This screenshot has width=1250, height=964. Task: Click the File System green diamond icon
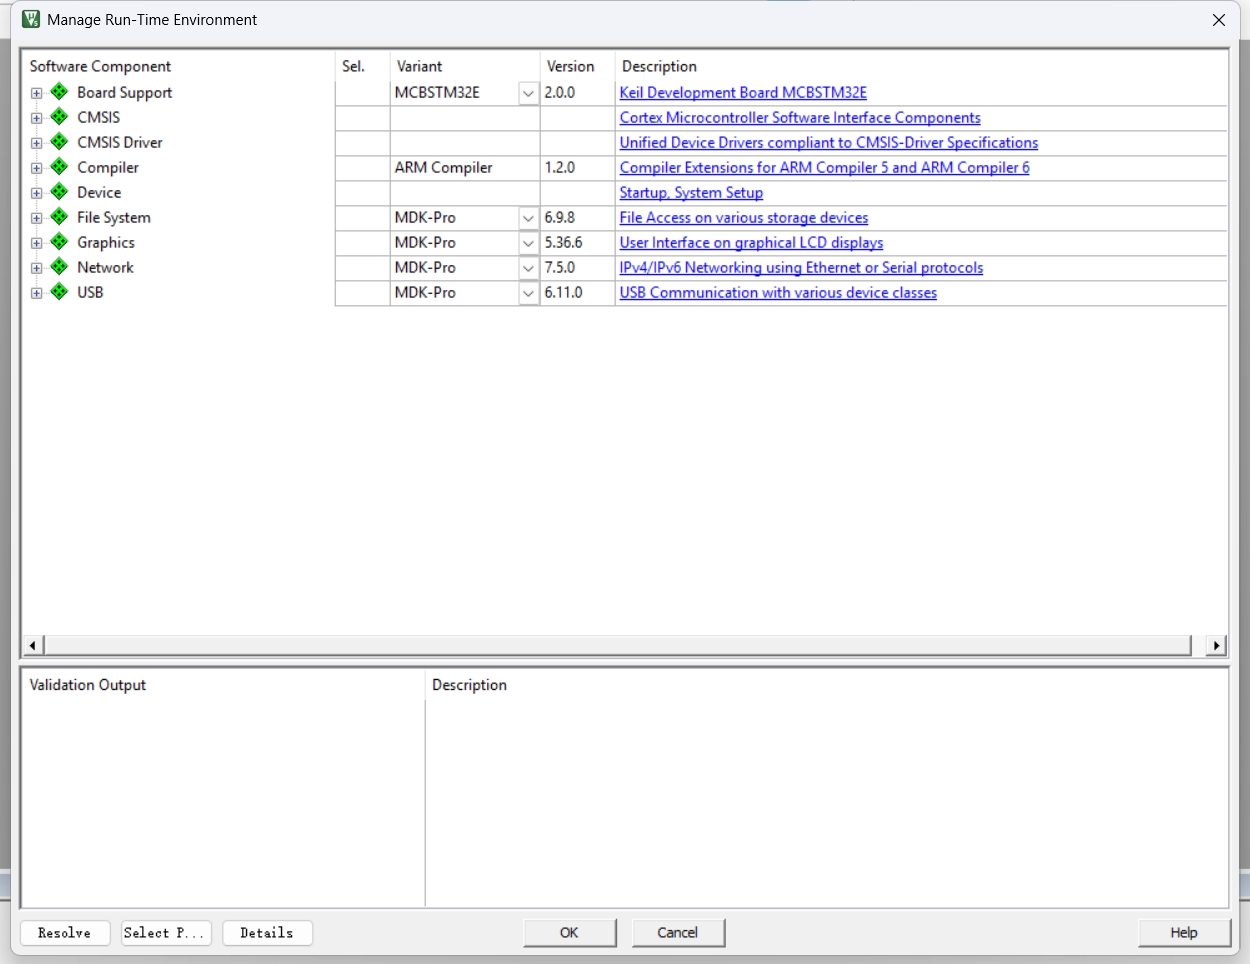(60, 217)
